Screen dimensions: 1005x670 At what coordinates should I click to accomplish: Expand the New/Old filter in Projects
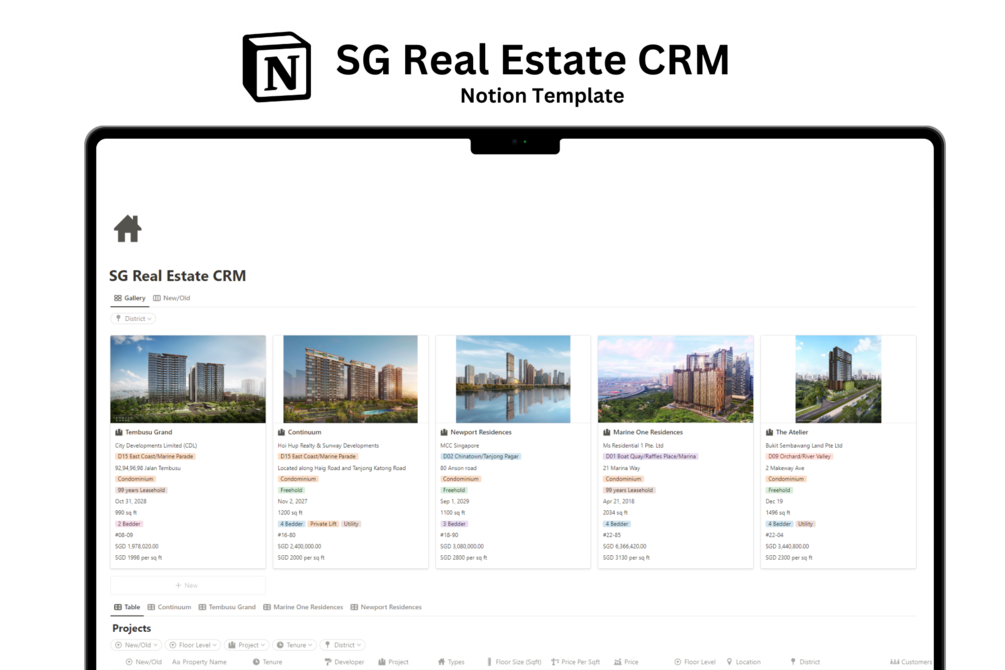136,645
